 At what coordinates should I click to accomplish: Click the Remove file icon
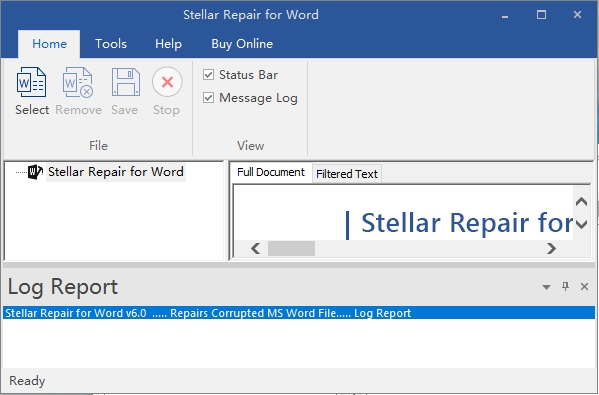click(78, 82)
